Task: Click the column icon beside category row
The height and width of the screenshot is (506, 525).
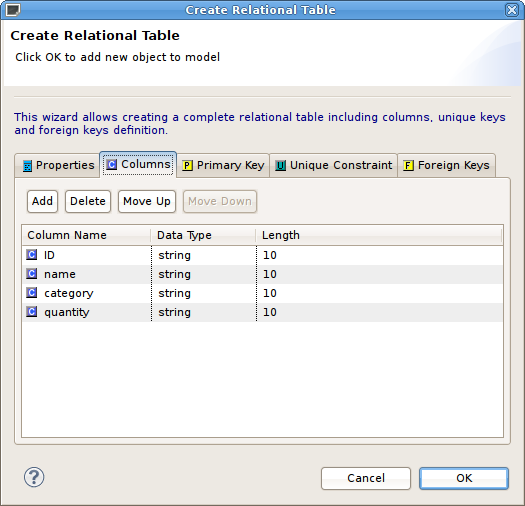Action: pos(32,293)
